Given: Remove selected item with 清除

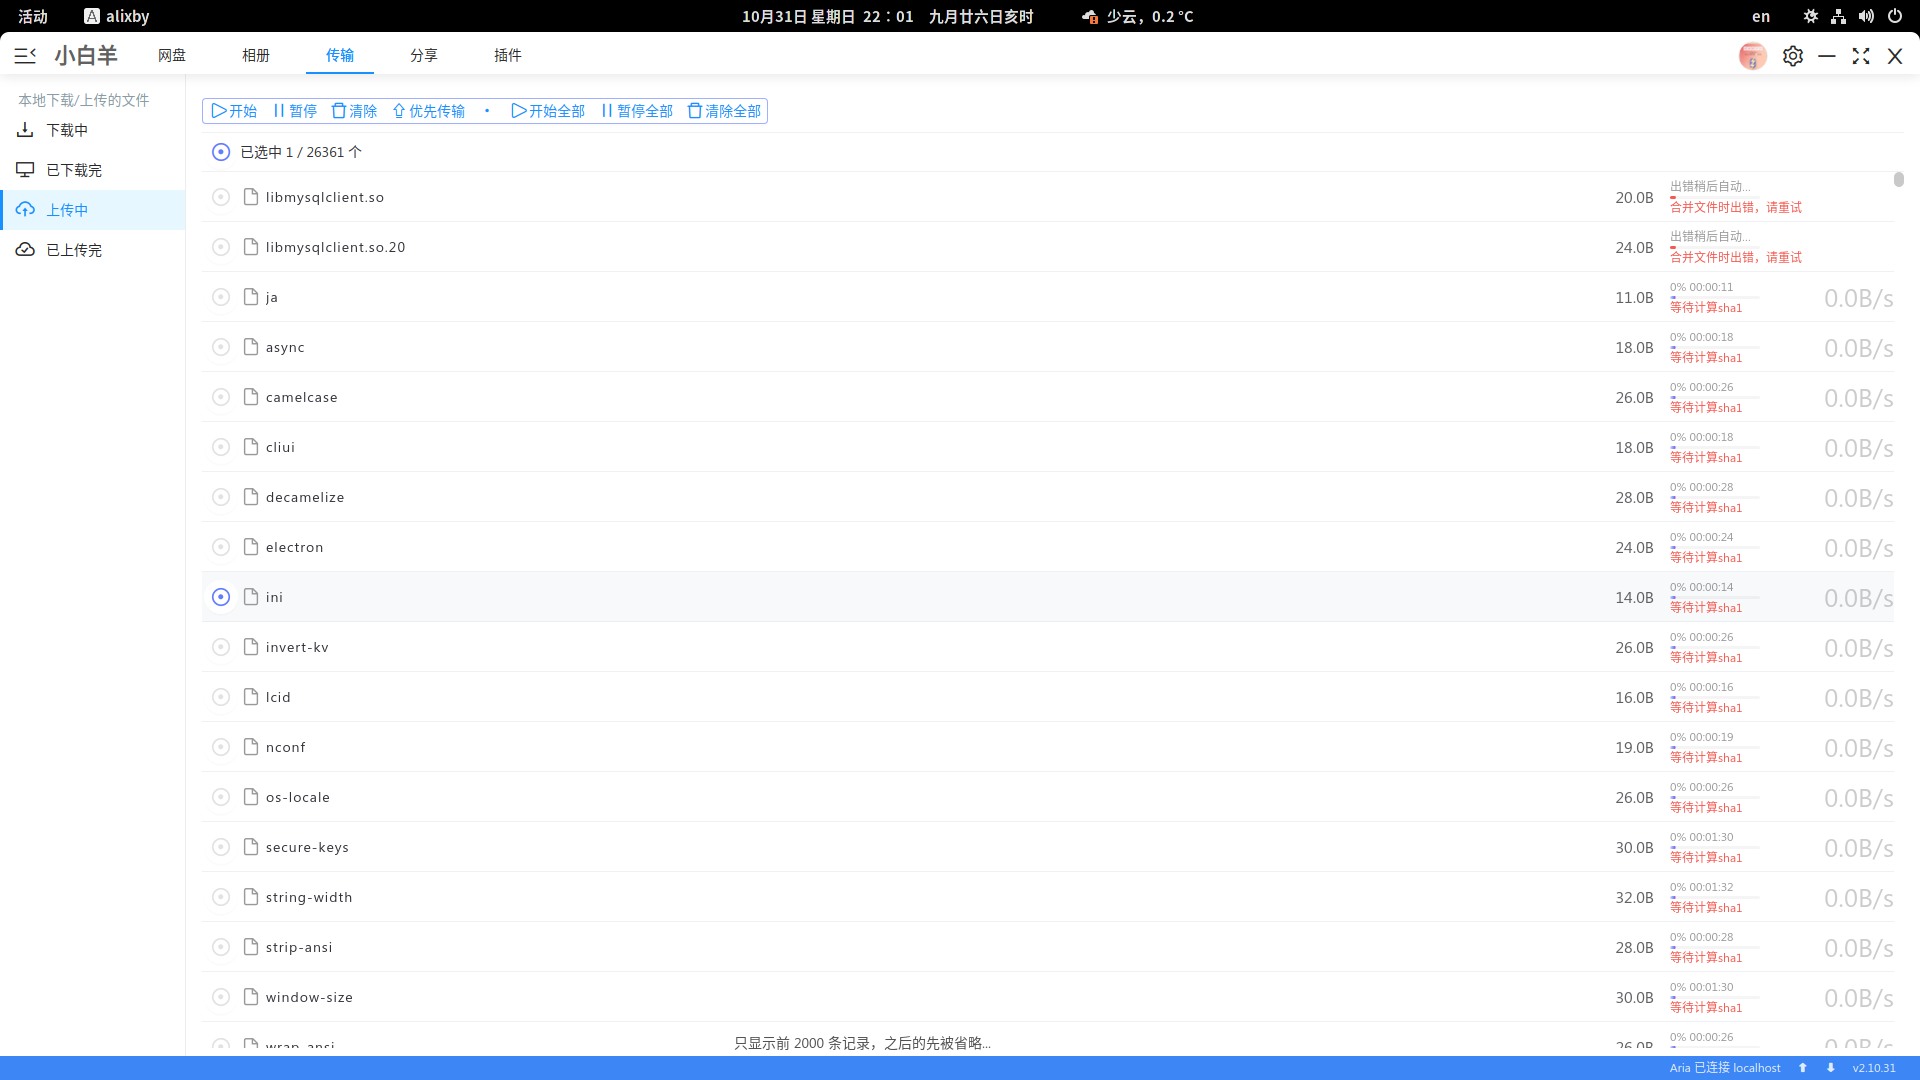Looking at the screenshot, I should (354, 111).
